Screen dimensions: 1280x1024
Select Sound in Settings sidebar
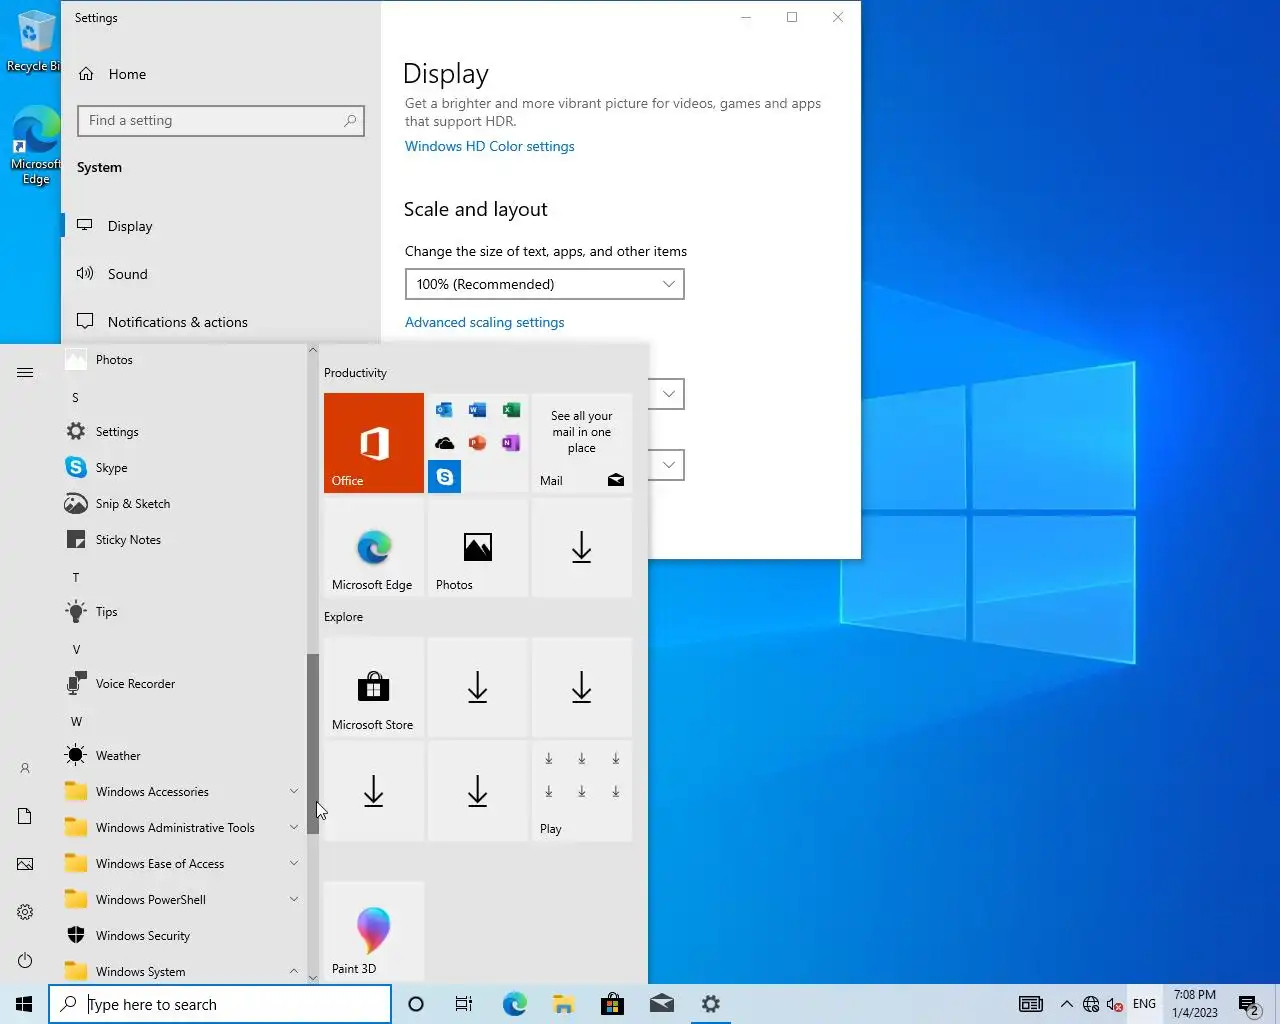[x=221, y=274]
